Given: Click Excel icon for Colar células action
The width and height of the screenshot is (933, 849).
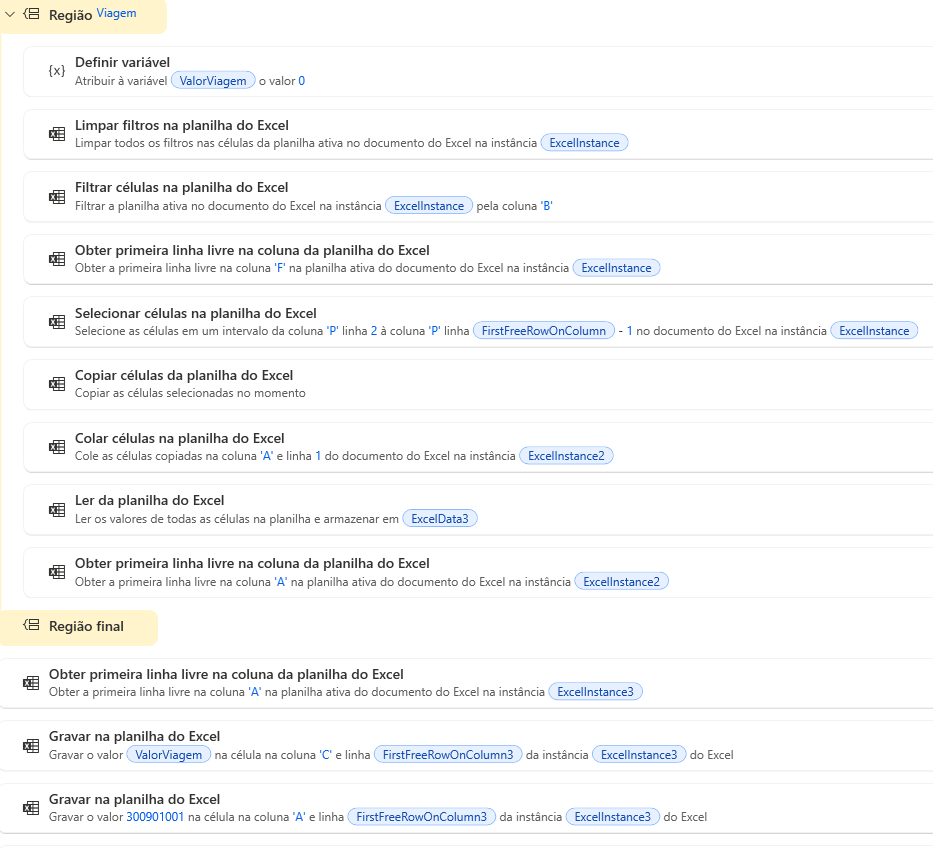Looking at the screenshot, I should click(x=57, y=447).
